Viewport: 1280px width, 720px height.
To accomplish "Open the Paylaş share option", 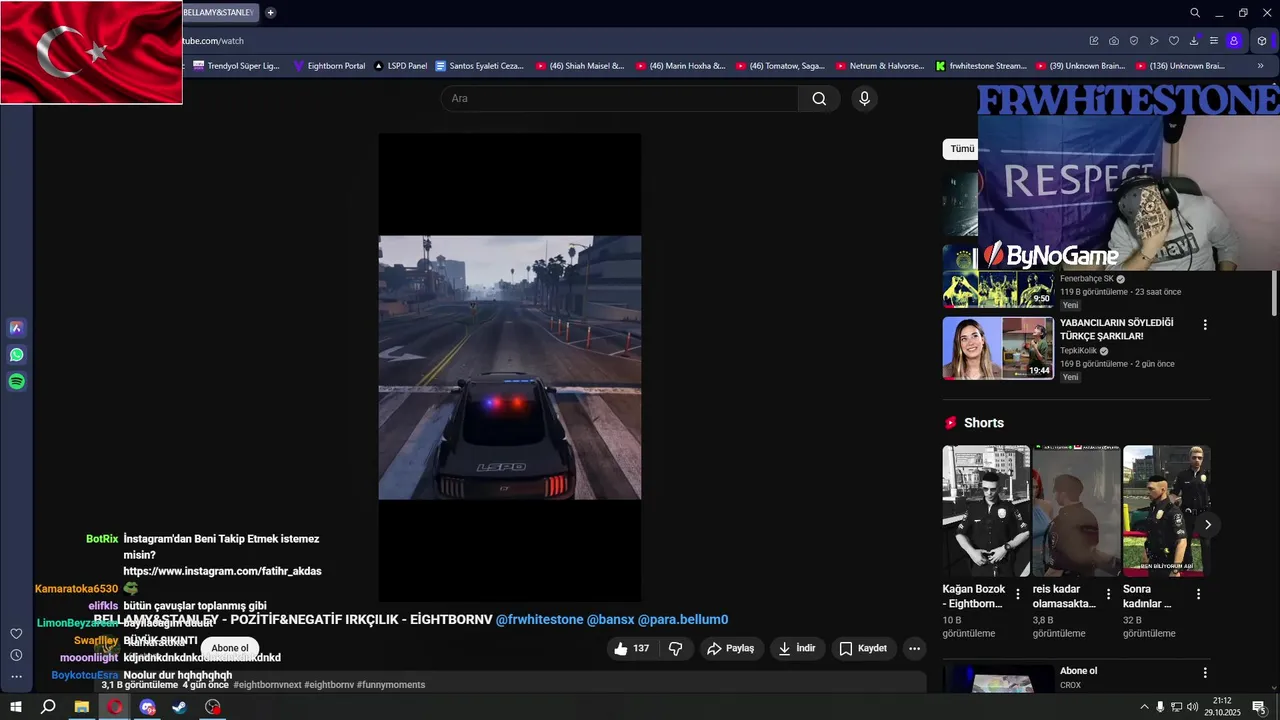I will [730, 648].
